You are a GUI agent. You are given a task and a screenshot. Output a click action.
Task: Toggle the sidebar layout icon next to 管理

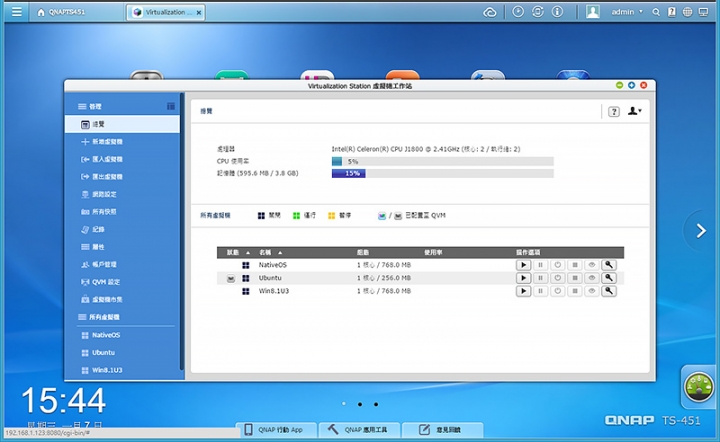[x=171, y=106]
